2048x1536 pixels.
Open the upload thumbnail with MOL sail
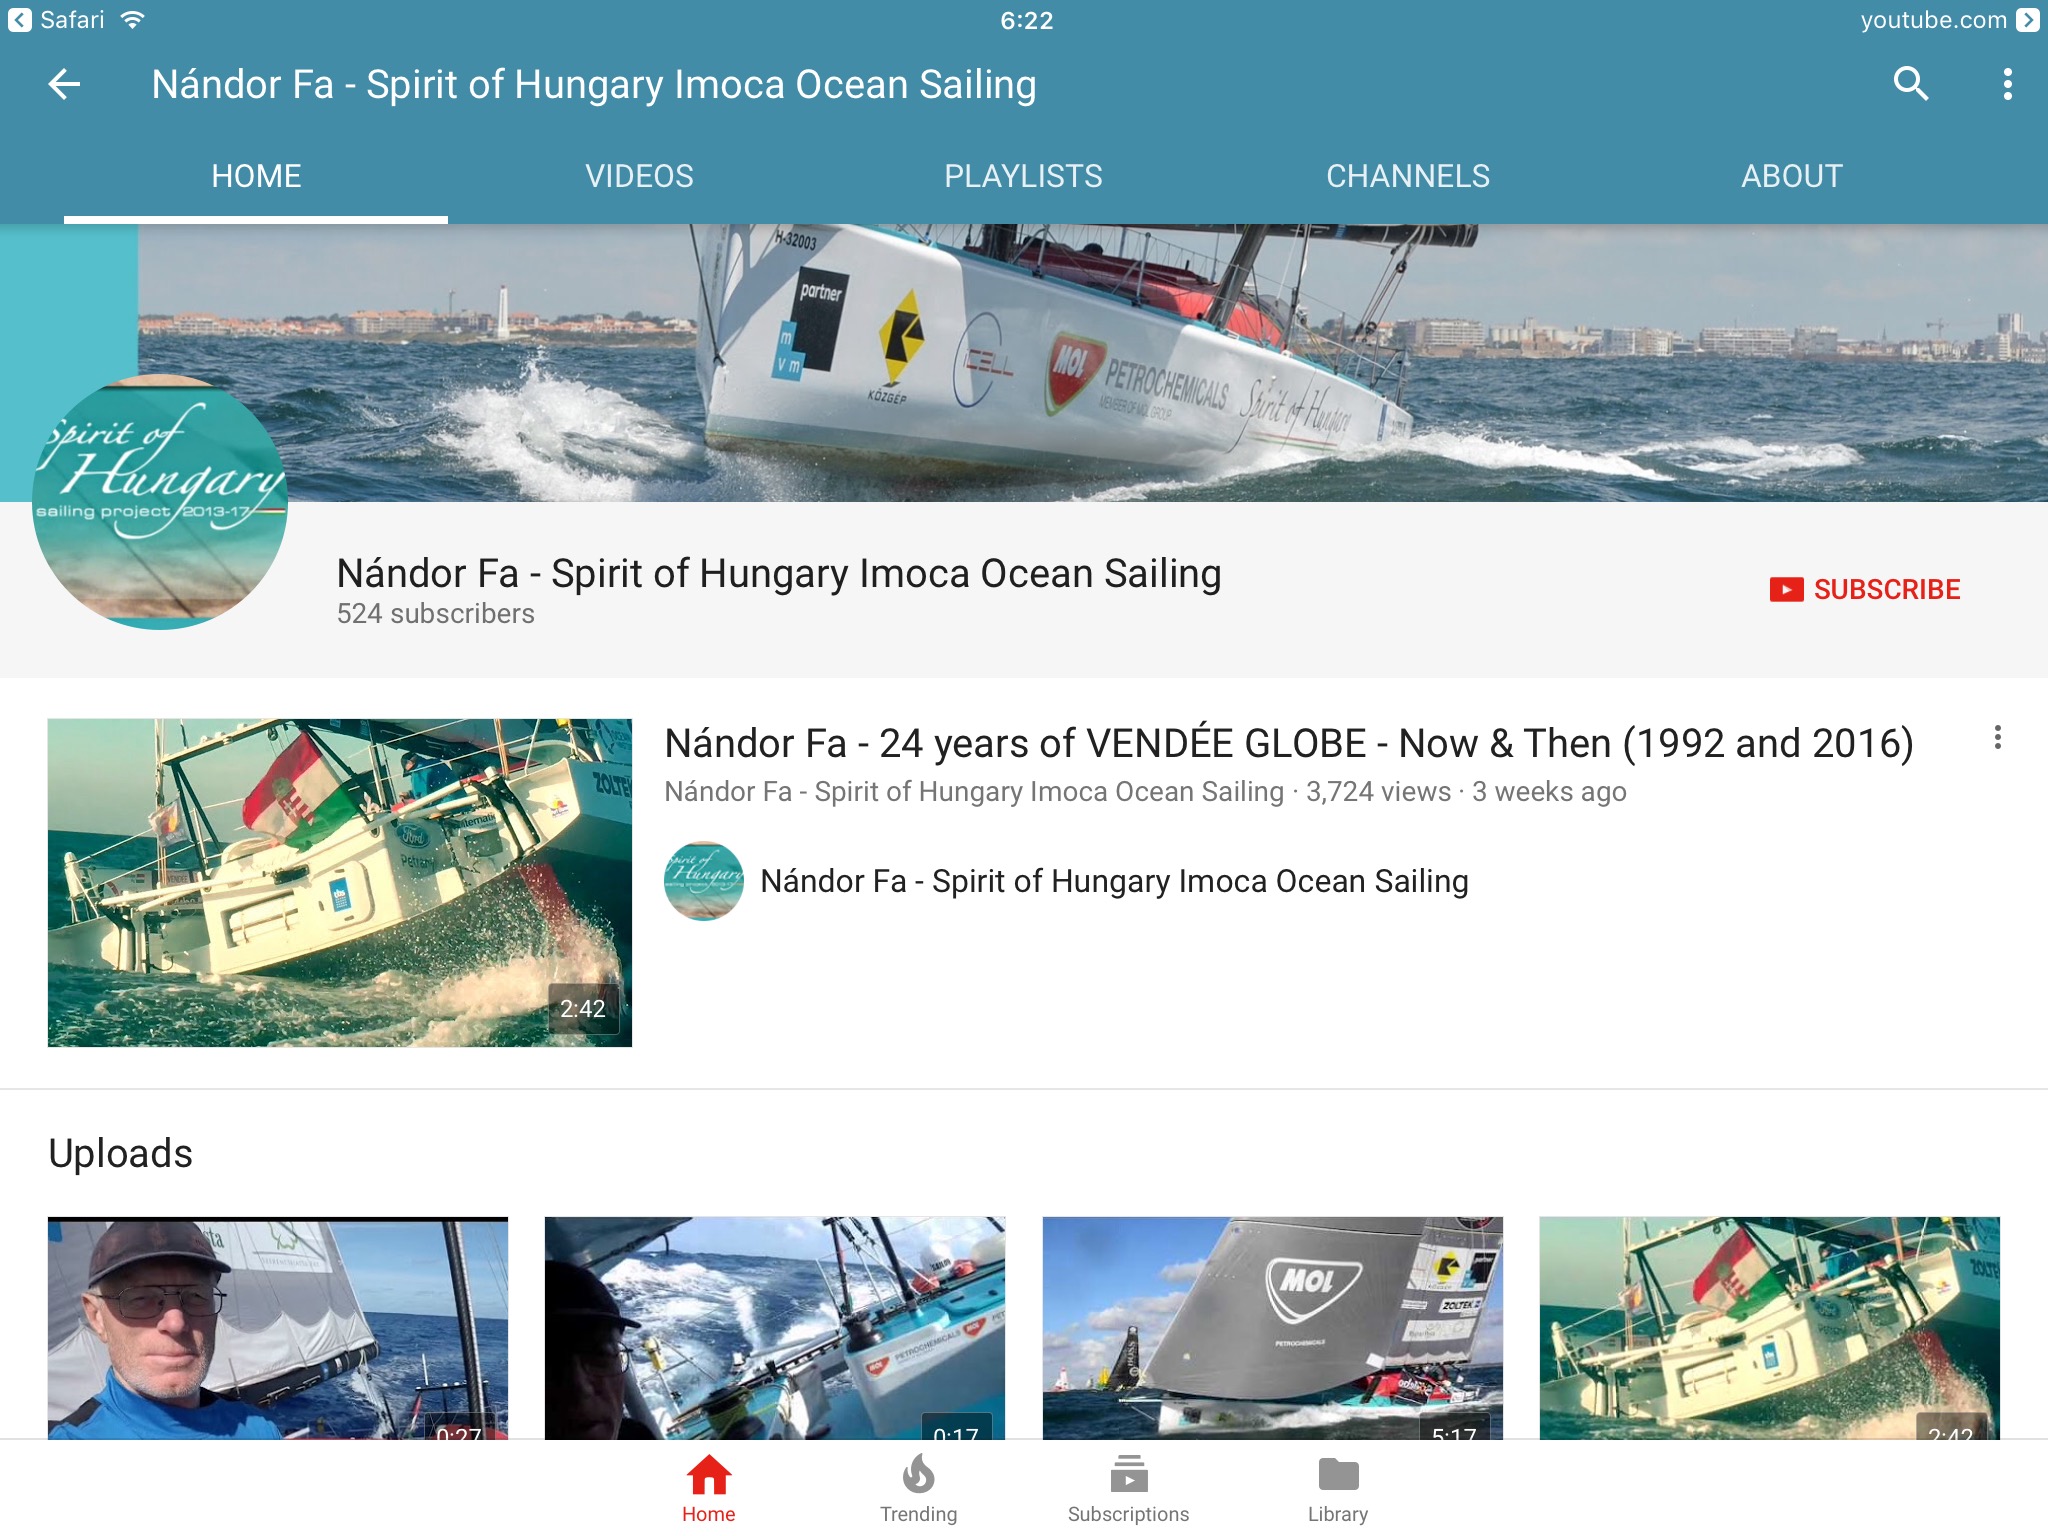tap(1272, 1328)
